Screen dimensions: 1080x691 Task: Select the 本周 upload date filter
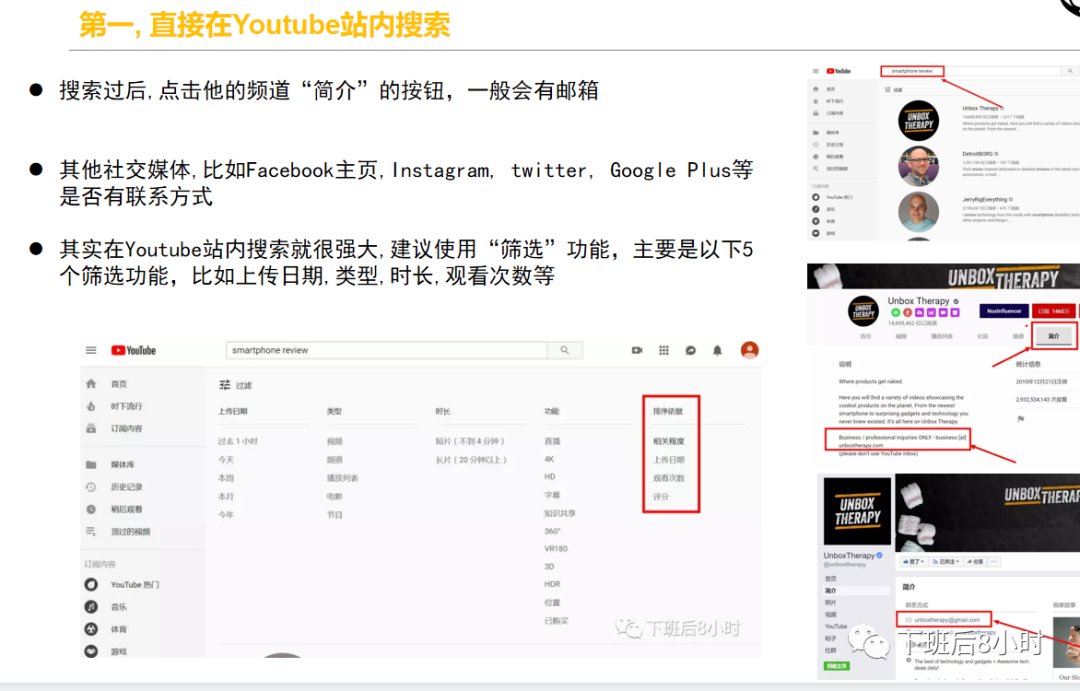[226, 478]
